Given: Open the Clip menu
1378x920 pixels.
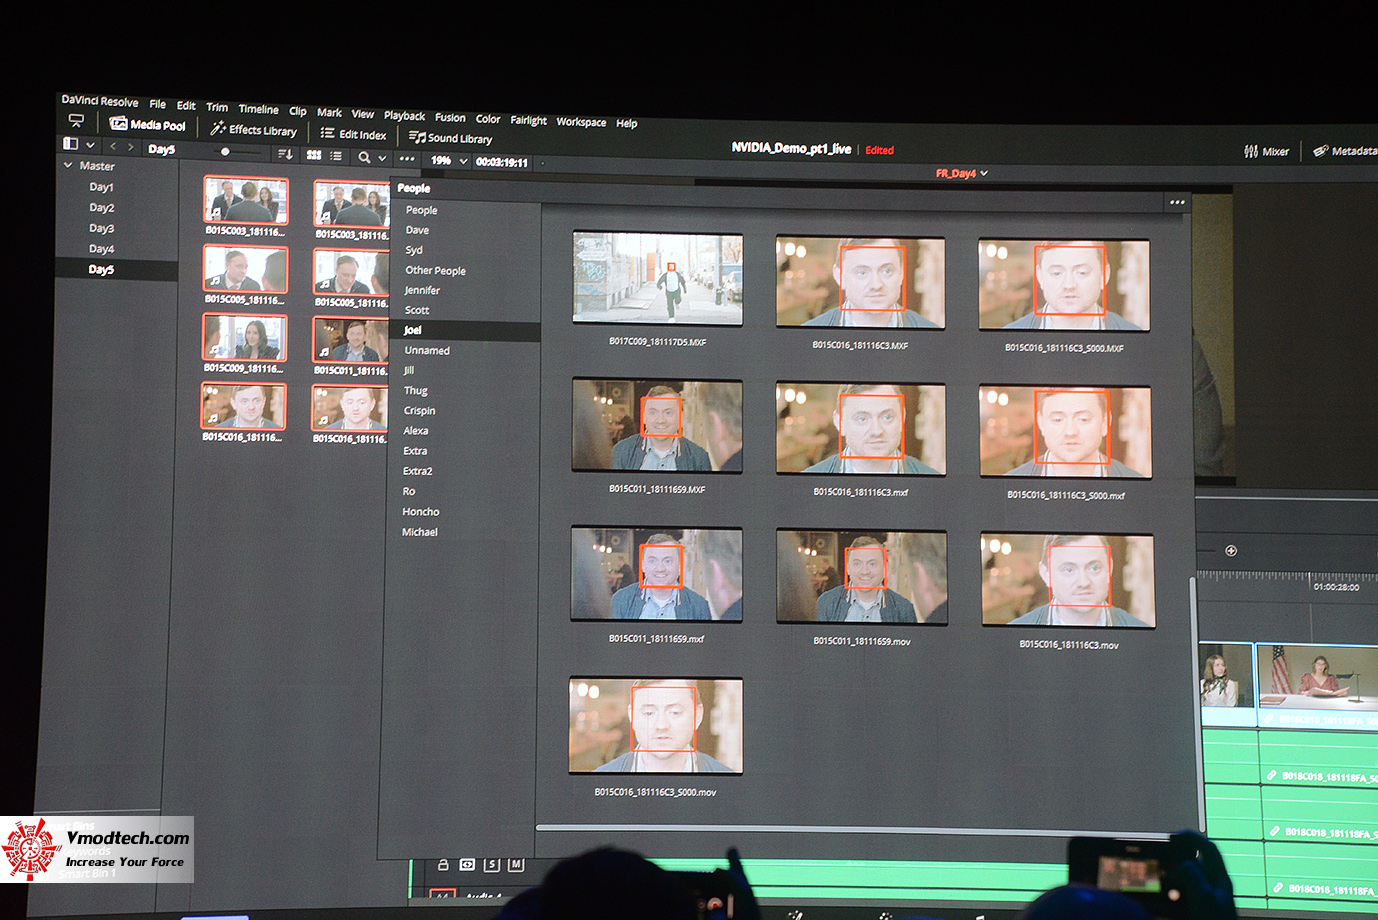Looking at the screenshot, I should point(298,111).
